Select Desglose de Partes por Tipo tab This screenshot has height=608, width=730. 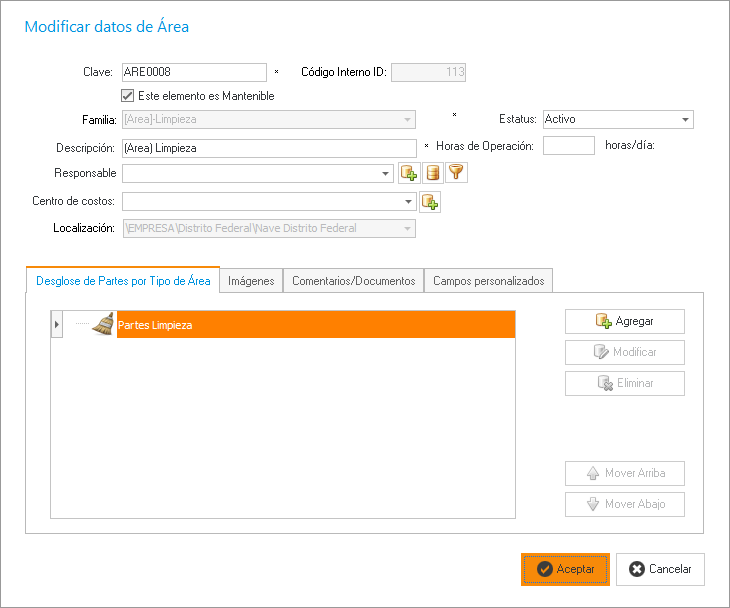[123, 281]
